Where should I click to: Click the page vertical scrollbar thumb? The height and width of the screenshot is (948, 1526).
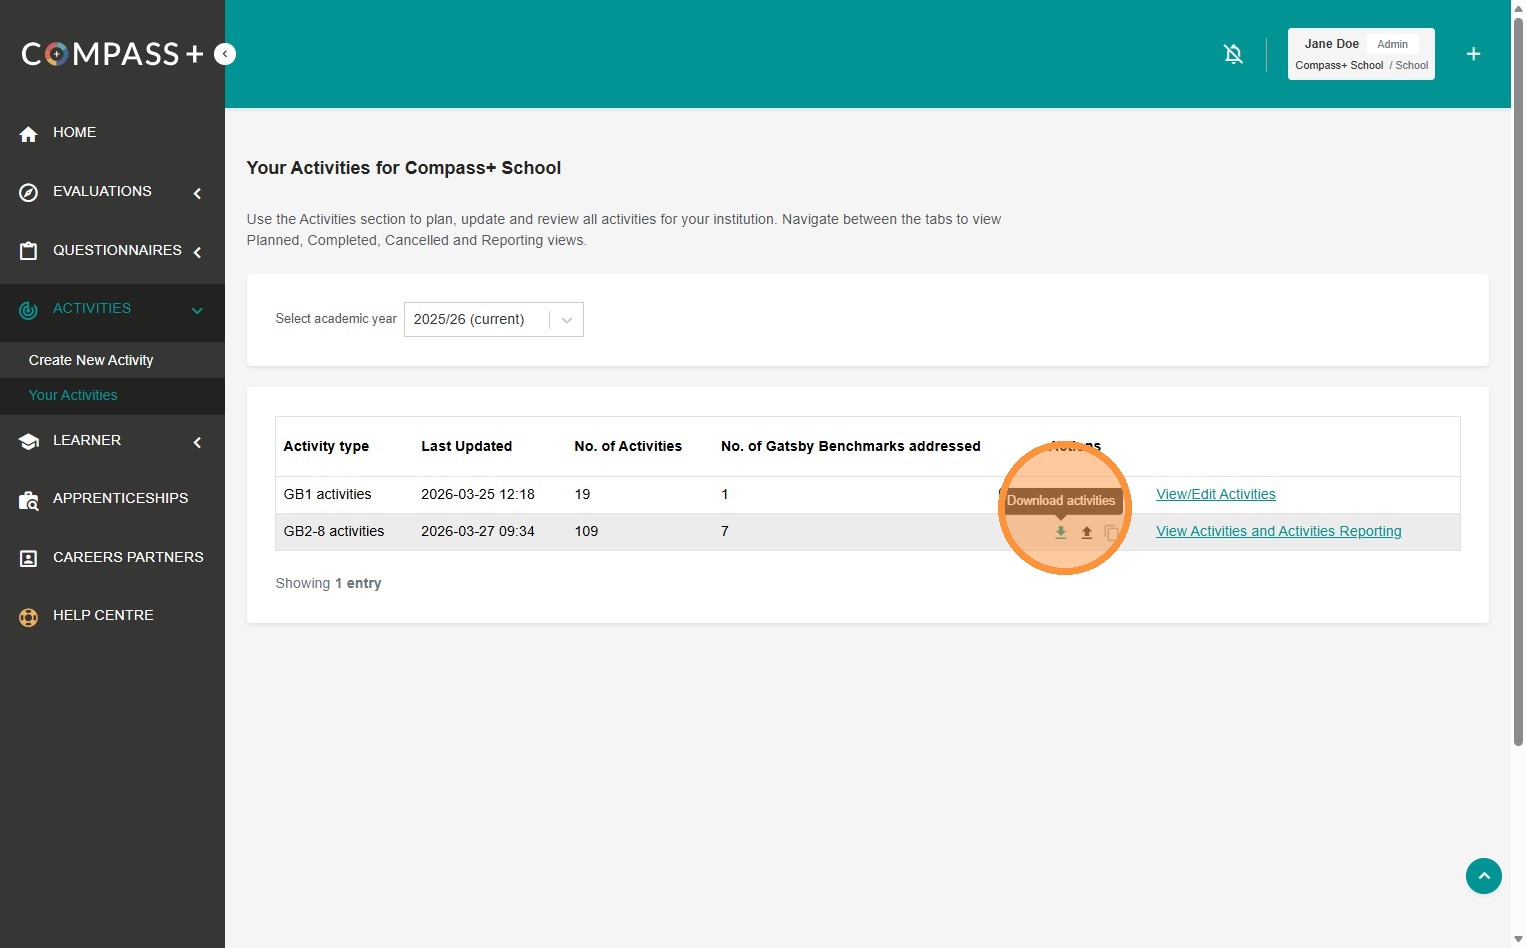tap(1518, 382)
